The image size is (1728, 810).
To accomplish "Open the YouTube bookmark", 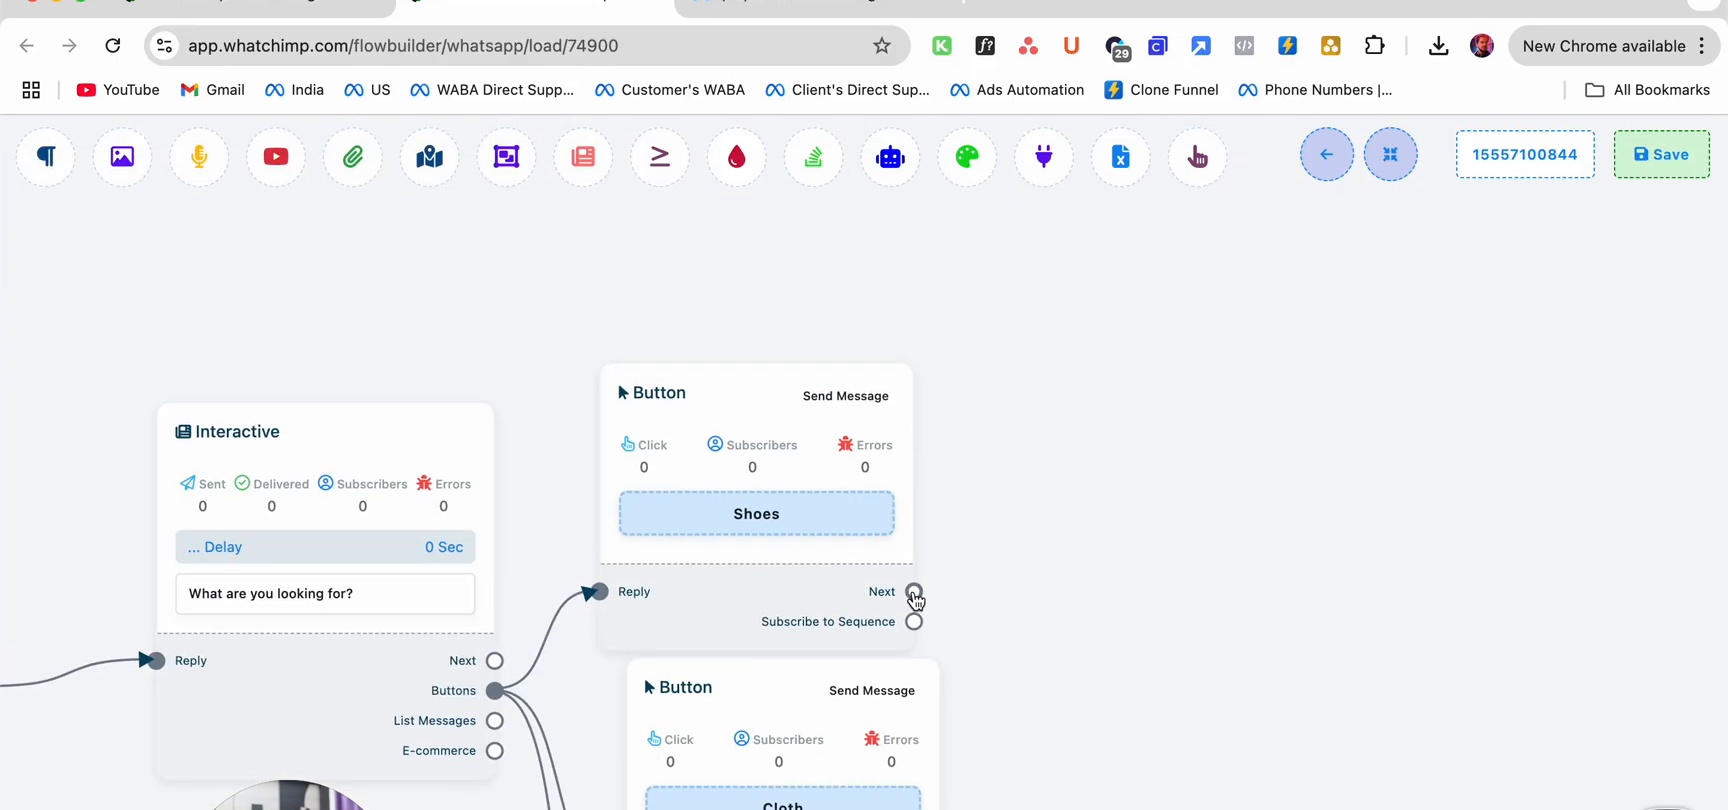I will click(x=118, y=90).
